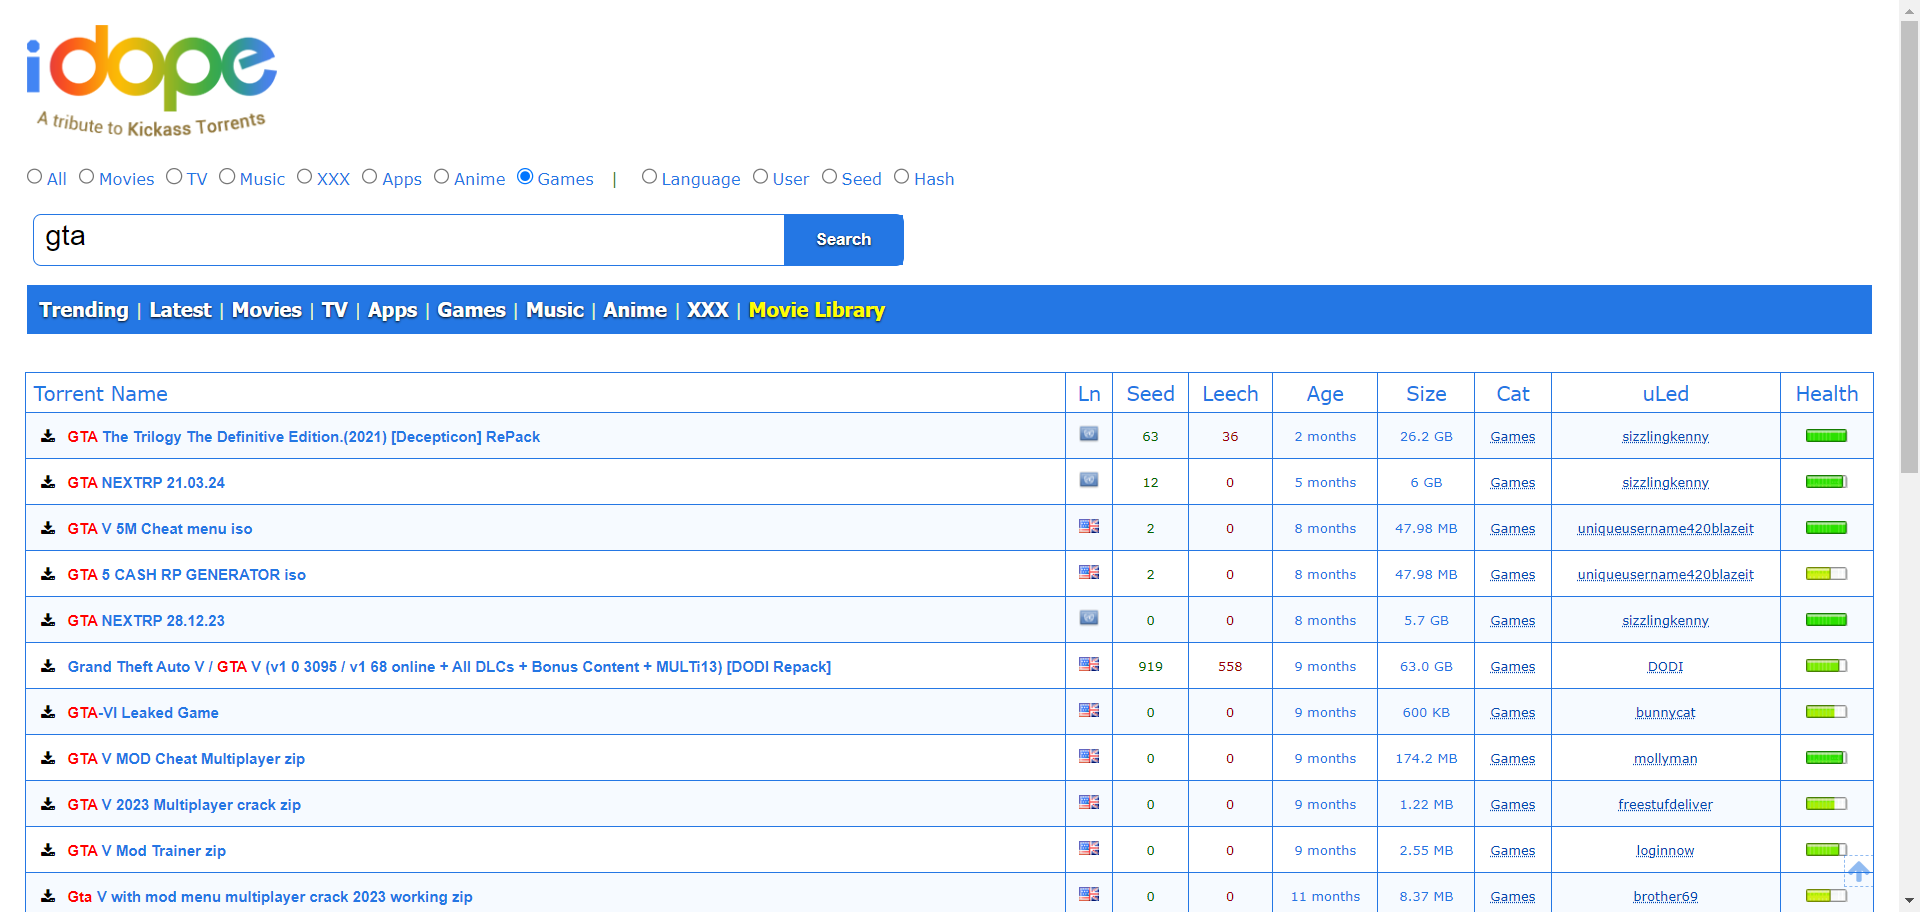This screenshot has height=912, width=1920.
Task: Click download icon for GTA V Mod Trainer zip
Action: [x=48, y=850]
